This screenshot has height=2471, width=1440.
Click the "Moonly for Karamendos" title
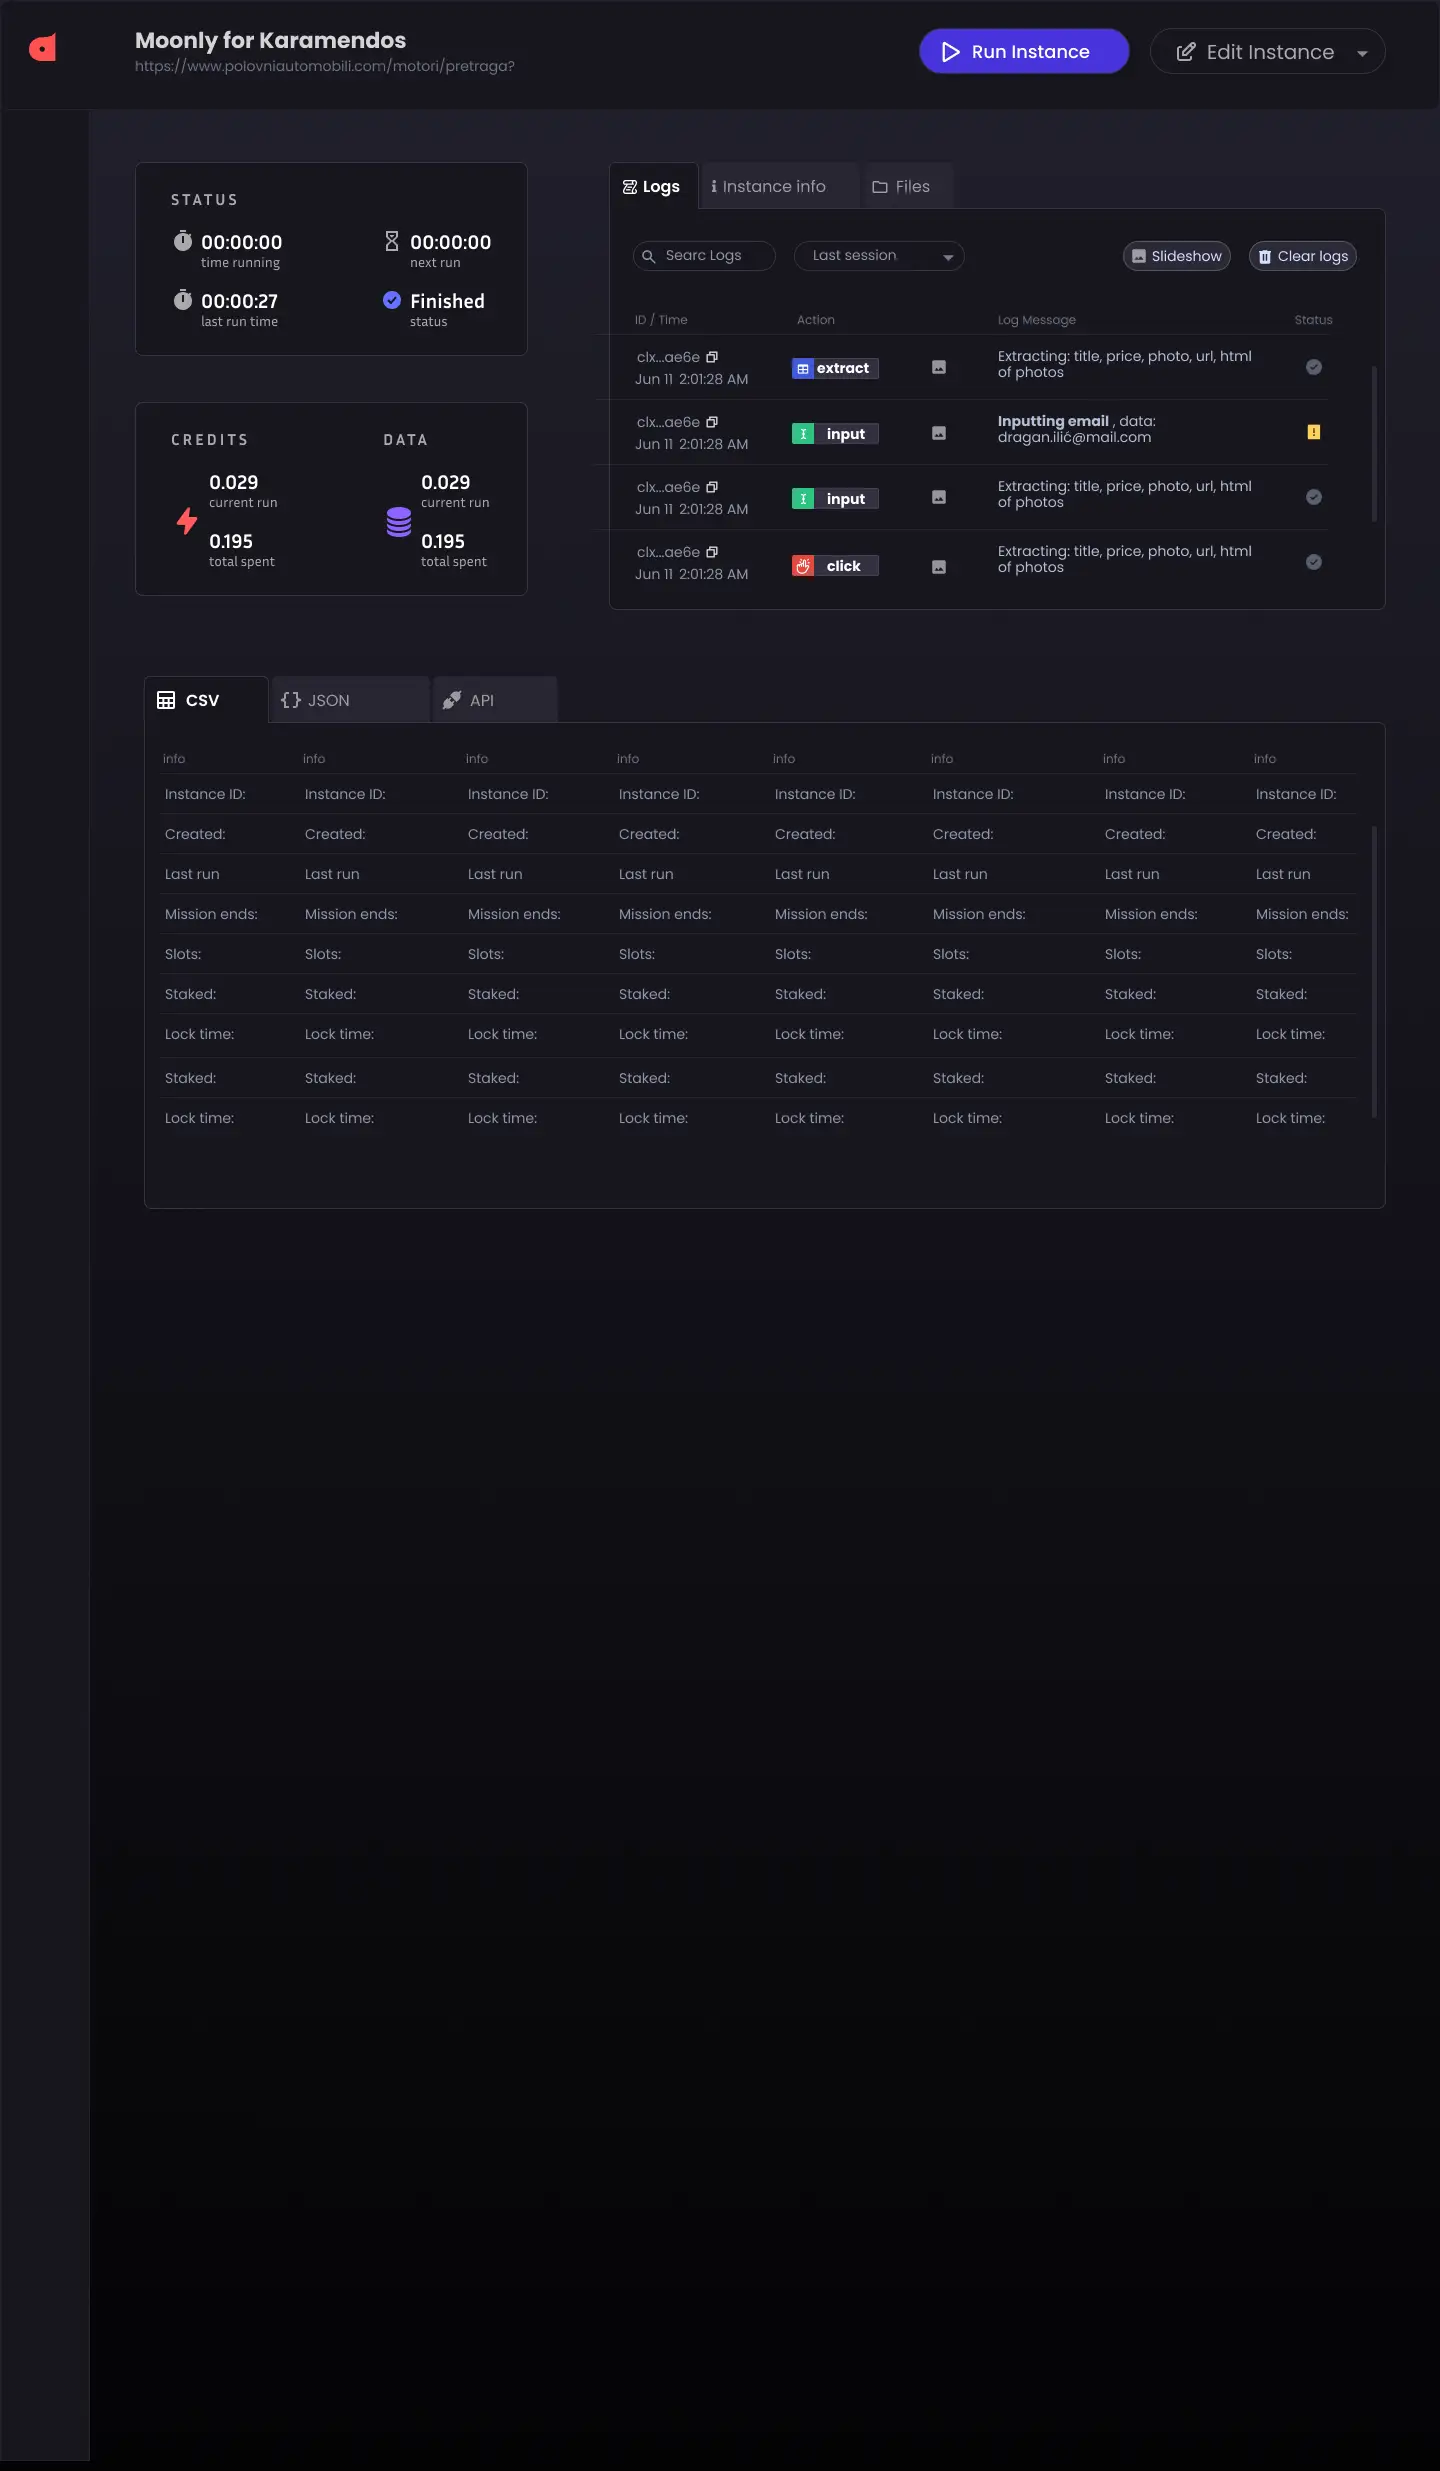[x=271, y=40]
